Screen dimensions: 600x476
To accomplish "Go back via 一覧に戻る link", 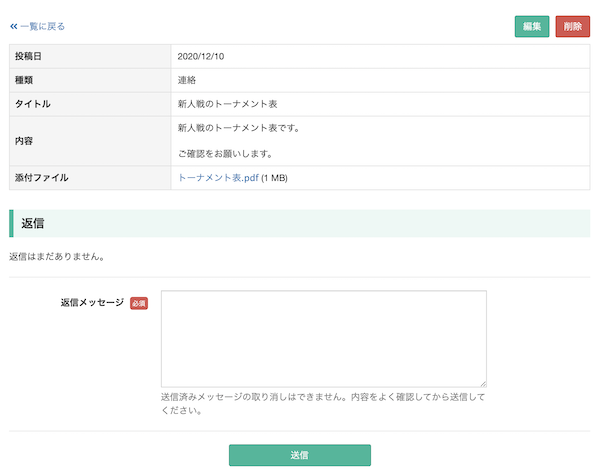I will pos(38,26).
